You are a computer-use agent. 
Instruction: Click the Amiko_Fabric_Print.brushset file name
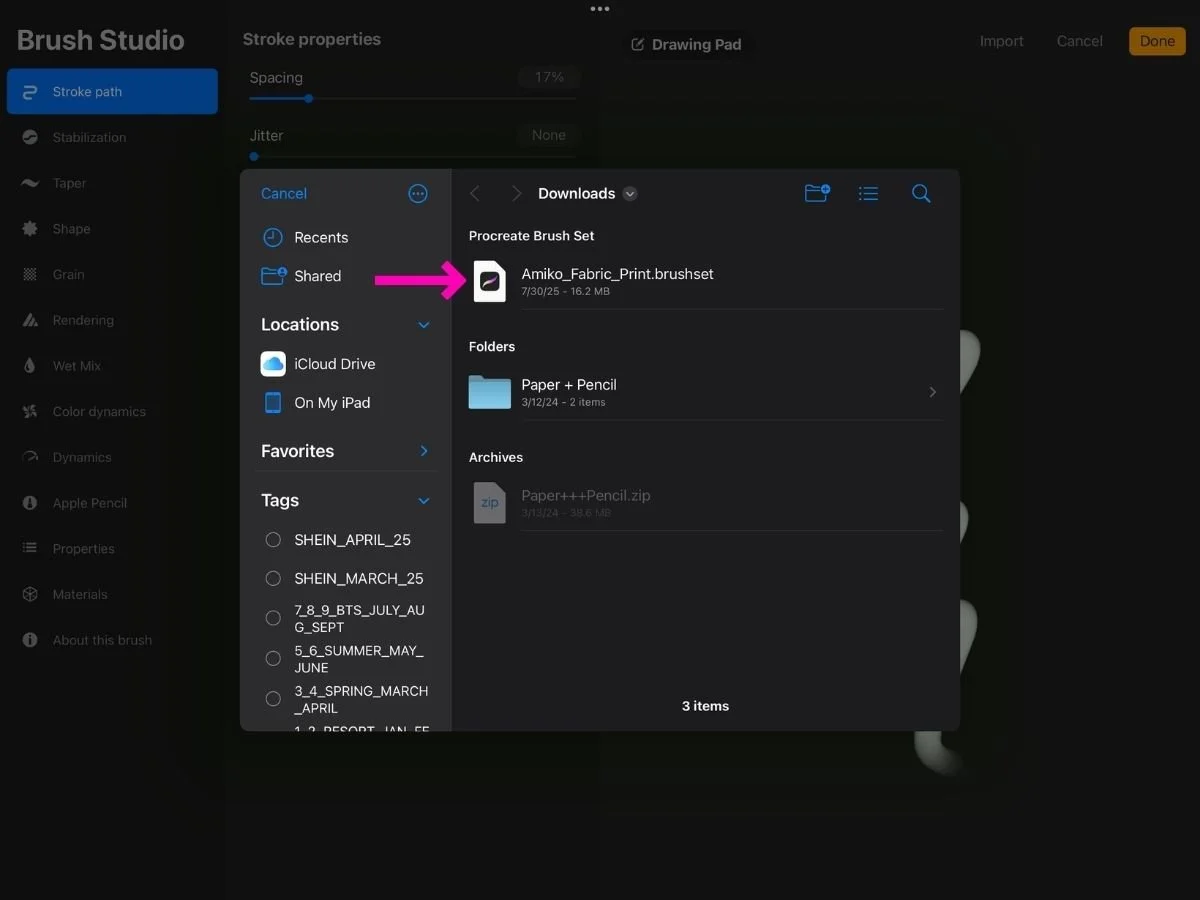click(x=617, y=274)
